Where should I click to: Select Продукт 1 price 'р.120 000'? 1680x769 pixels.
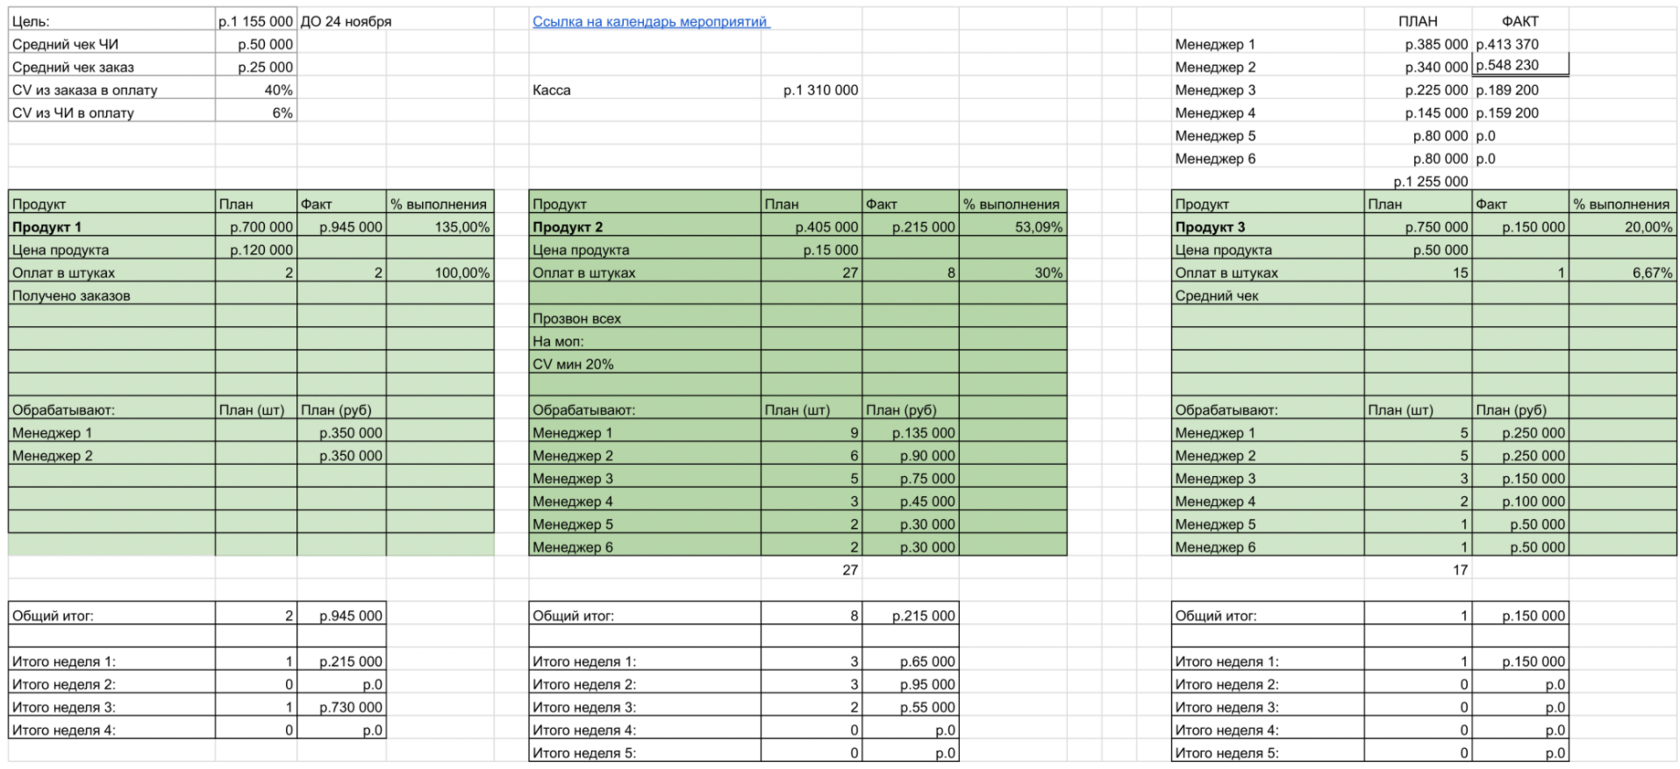(x=256, y=250)
